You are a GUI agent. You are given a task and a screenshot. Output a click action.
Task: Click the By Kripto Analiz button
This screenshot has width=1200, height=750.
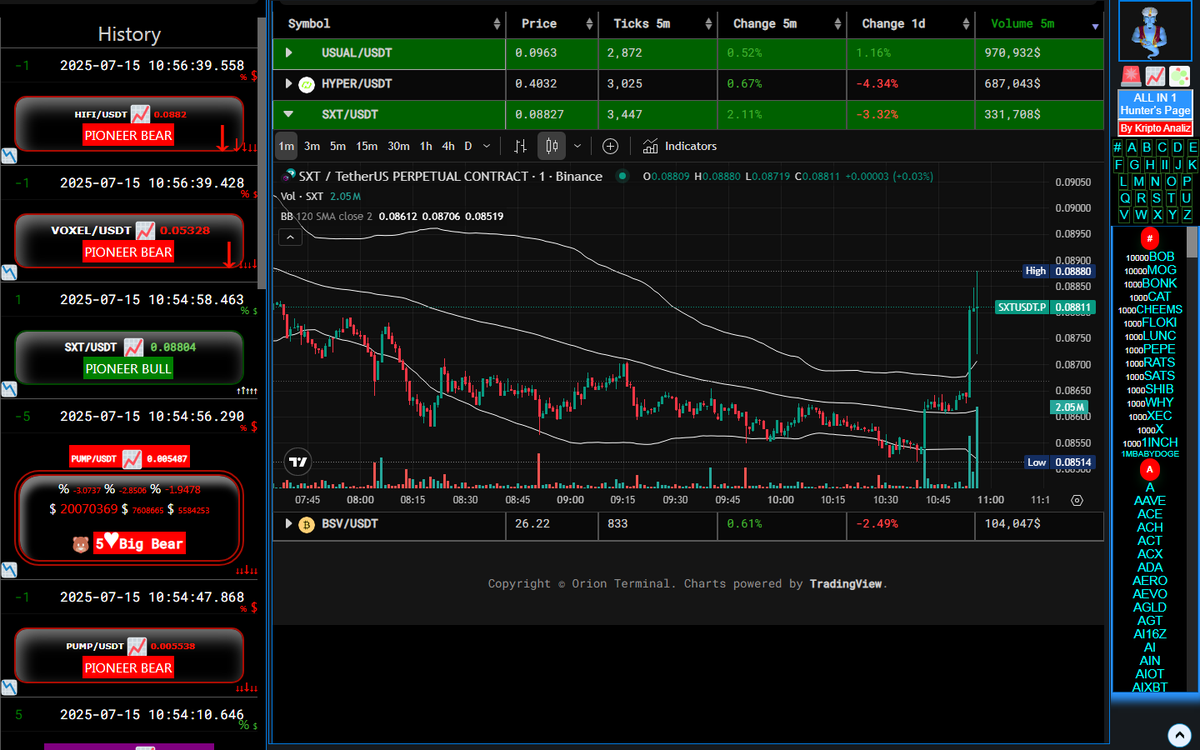pos(1155,128)
